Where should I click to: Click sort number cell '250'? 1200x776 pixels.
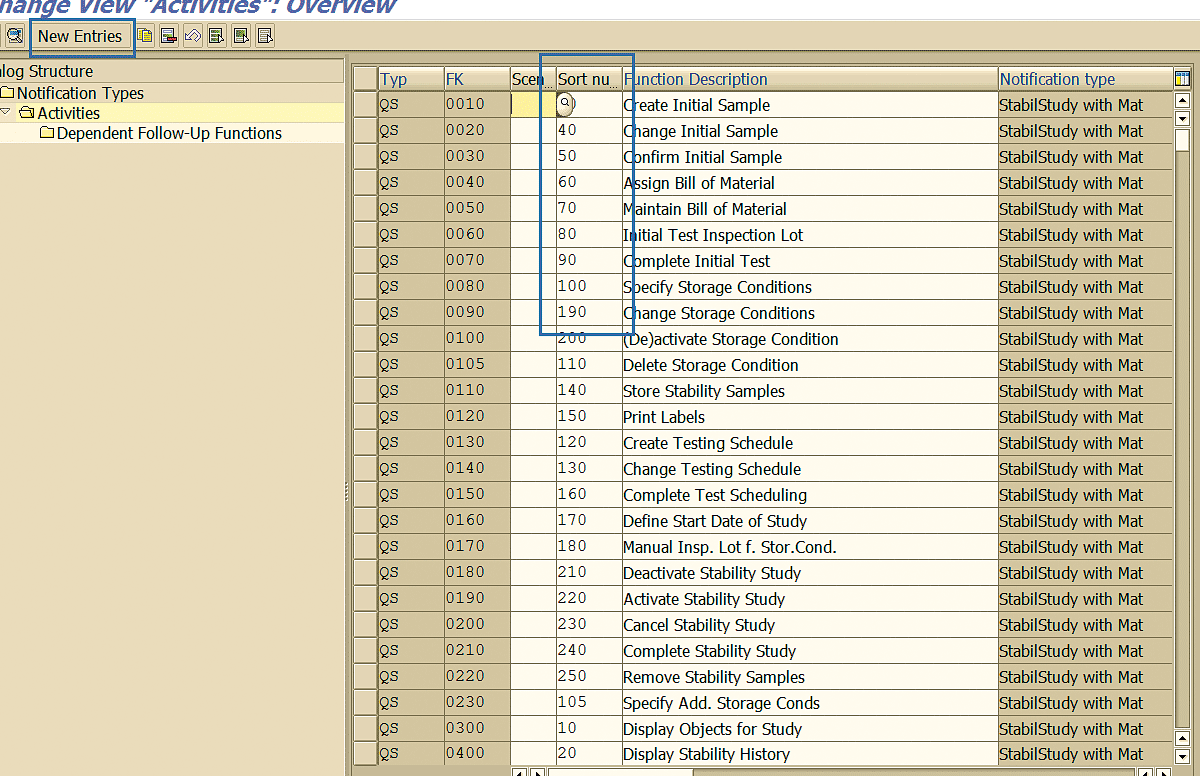(x=589, y=677)
